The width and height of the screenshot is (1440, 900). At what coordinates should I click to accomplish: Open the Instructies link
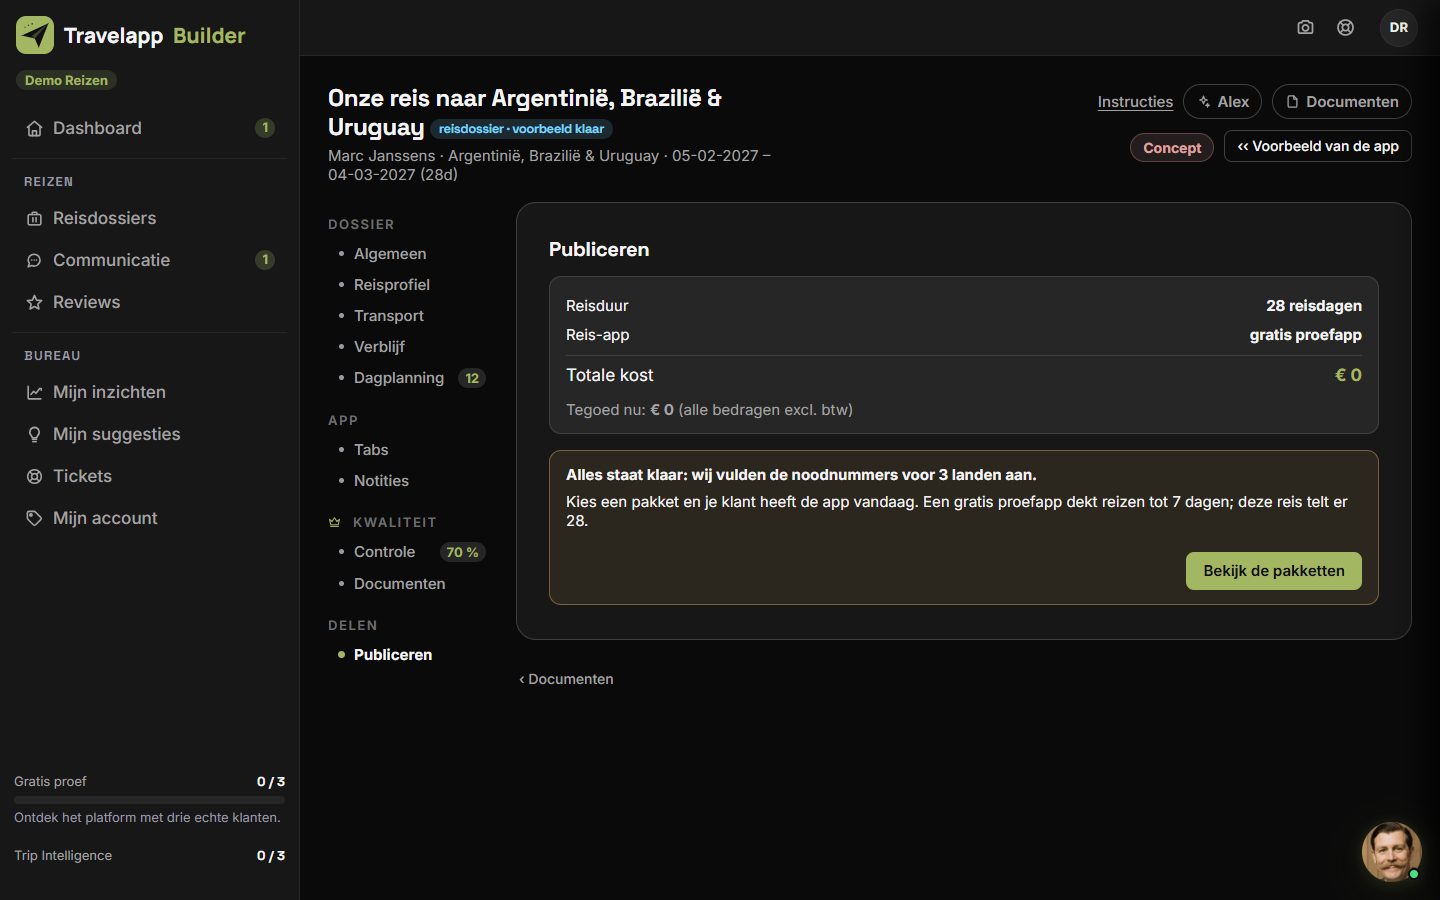(x=1135, y=102)
